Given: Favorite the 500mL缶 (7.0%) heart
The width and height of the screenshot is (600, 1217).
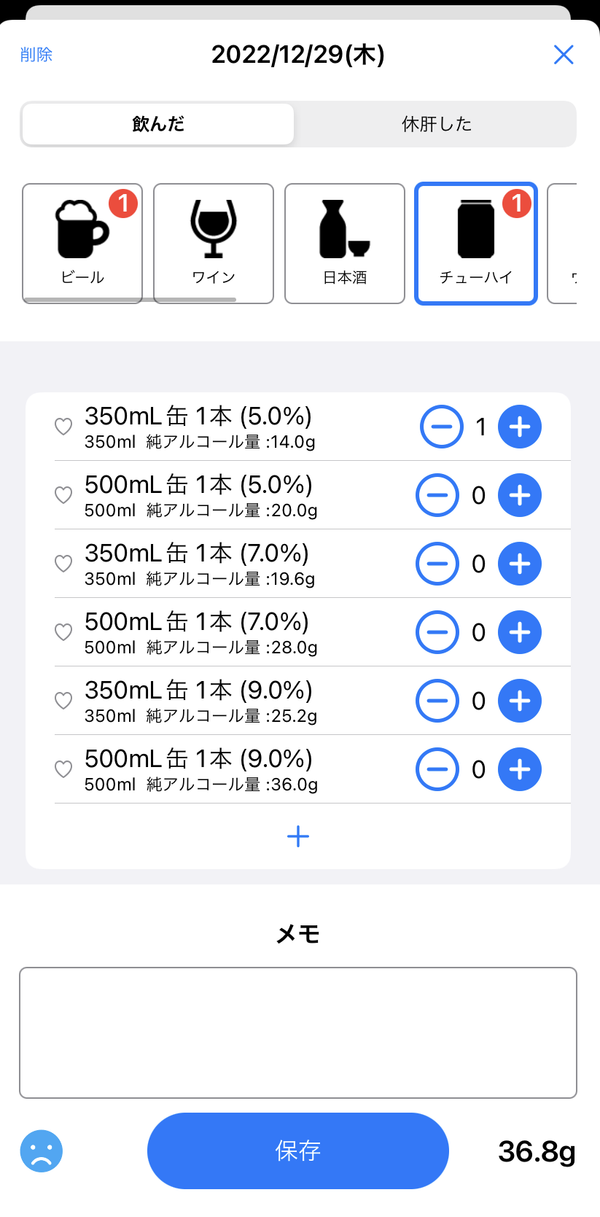Looking at the screenshot, I should [63, 632].
